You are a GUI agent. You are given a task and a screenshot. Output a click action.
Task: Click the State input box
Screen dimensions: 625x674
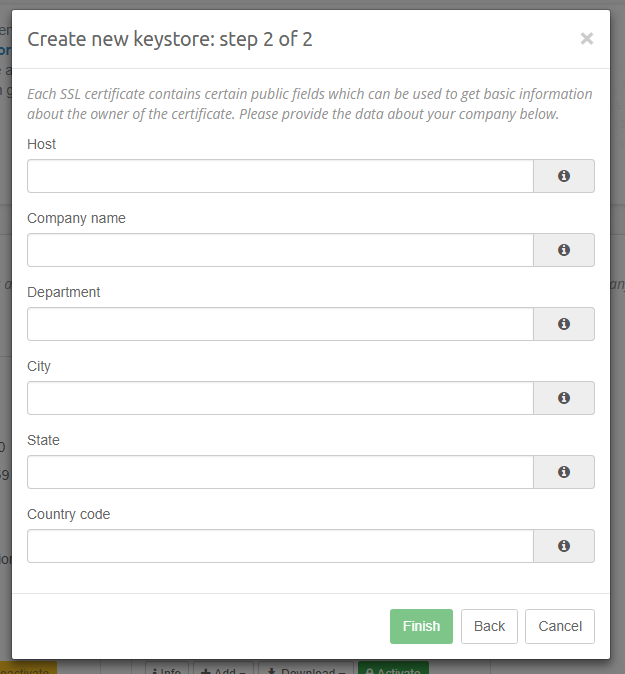tap(280, 472)
